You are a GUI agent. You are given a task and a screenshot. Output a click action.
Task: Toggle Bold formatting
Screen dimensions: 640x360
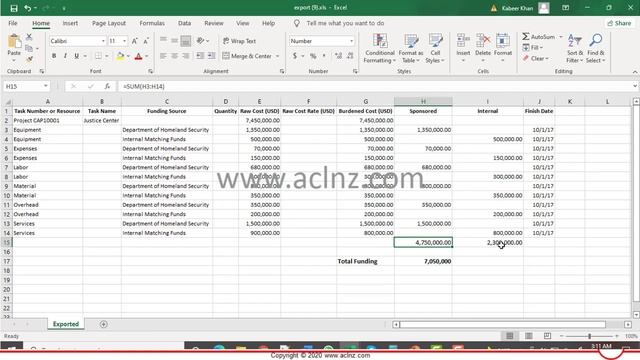pos(54,56)
